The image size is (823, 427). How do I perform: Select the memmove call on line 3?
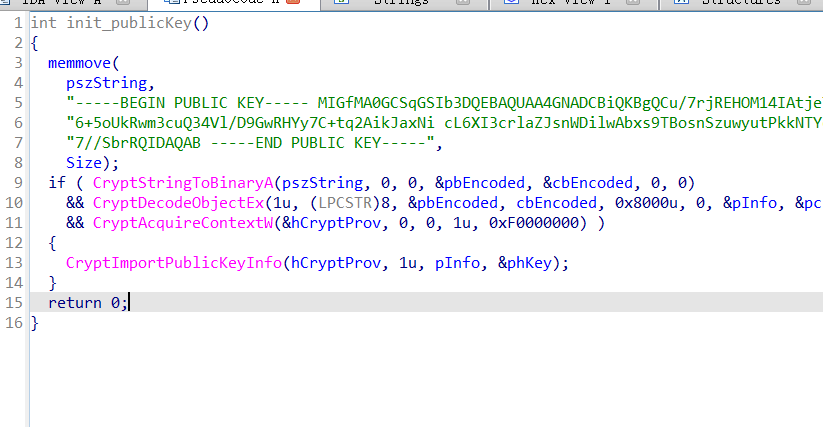coord(79,63)
